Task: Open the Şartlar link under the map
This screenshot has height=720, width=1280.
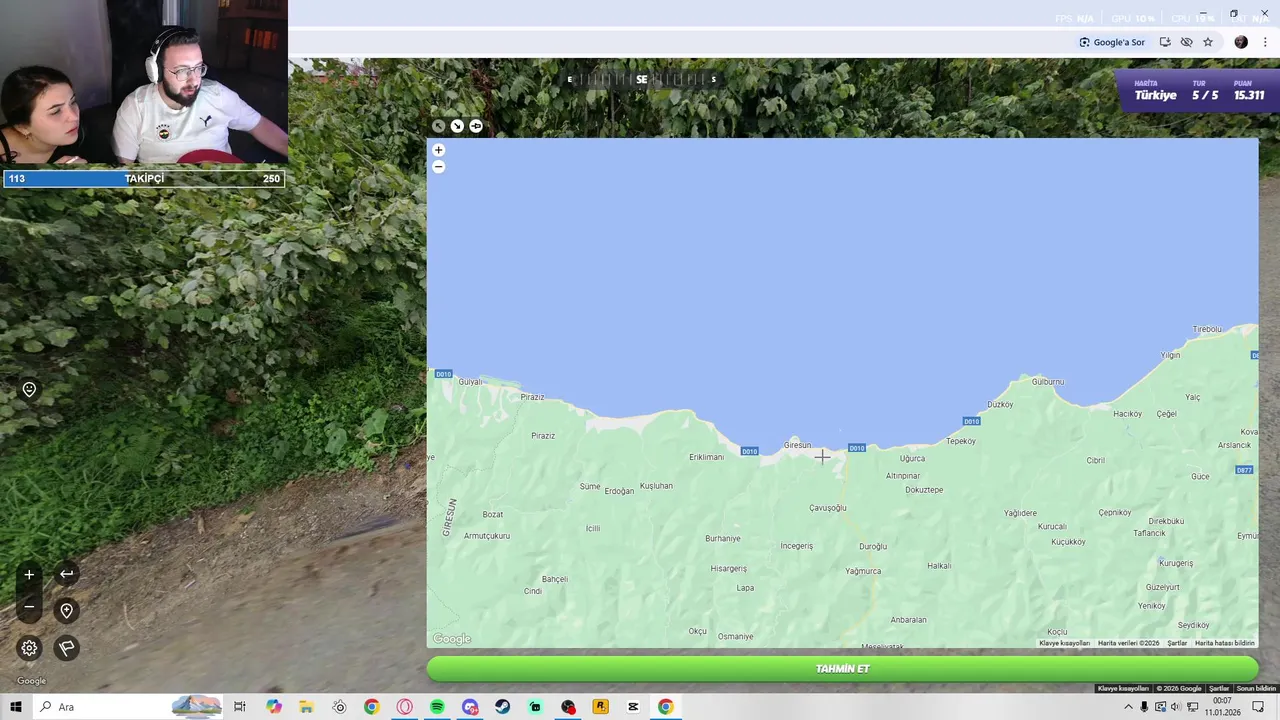Action: [1177, 643]
